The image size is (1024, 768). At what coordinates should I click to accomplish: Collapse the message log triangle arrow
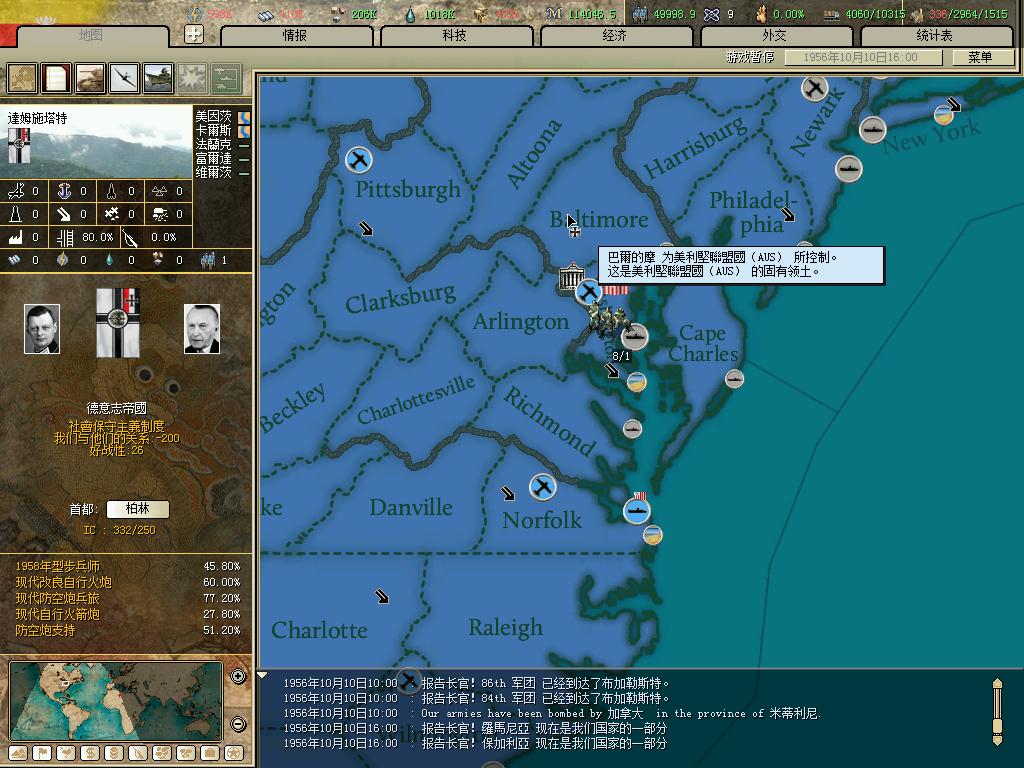coord(262,675)
